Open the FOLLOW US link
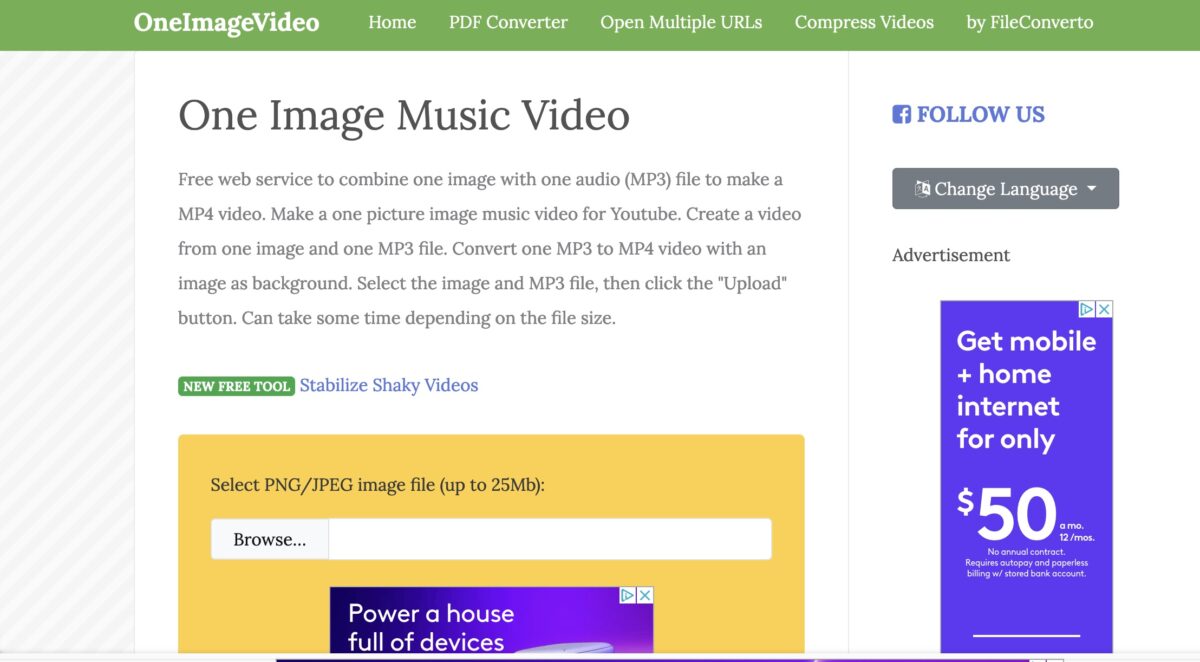The height and width of the screenshot is (662, 1200). pyautogui.click(x=980, y=115)
